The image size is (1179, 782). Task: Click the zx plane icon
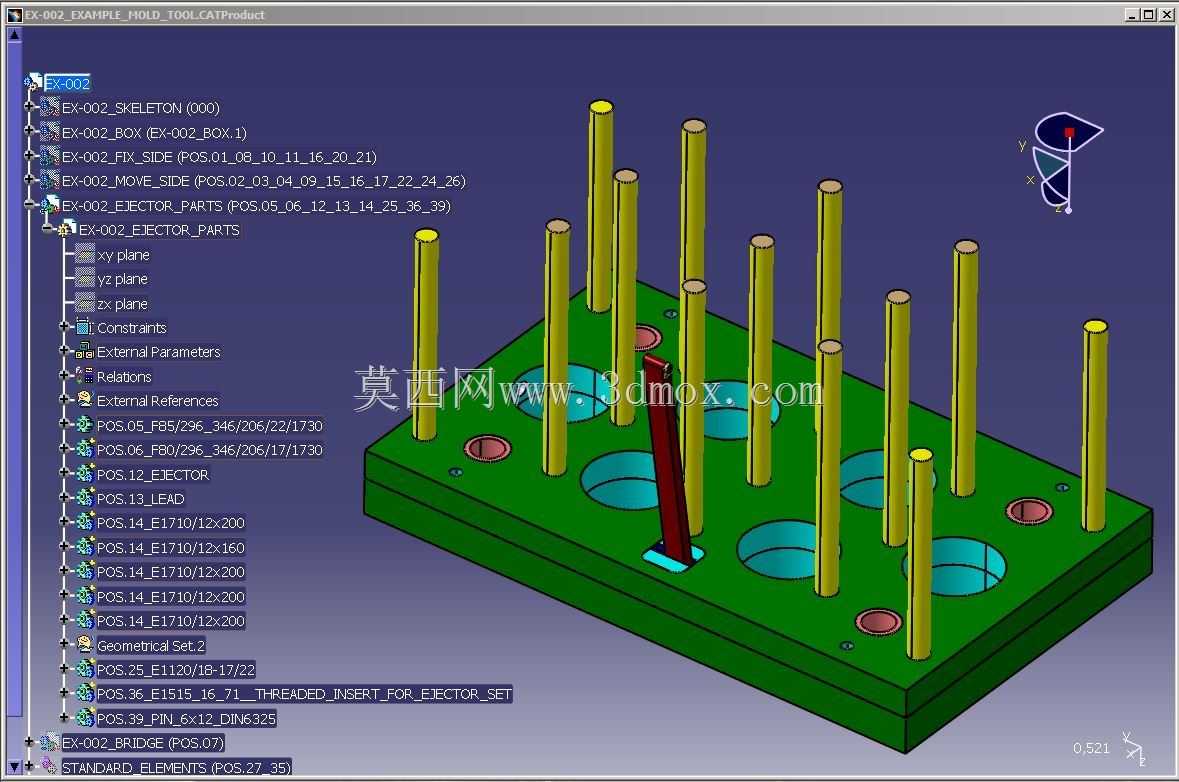tap(85, 303)
